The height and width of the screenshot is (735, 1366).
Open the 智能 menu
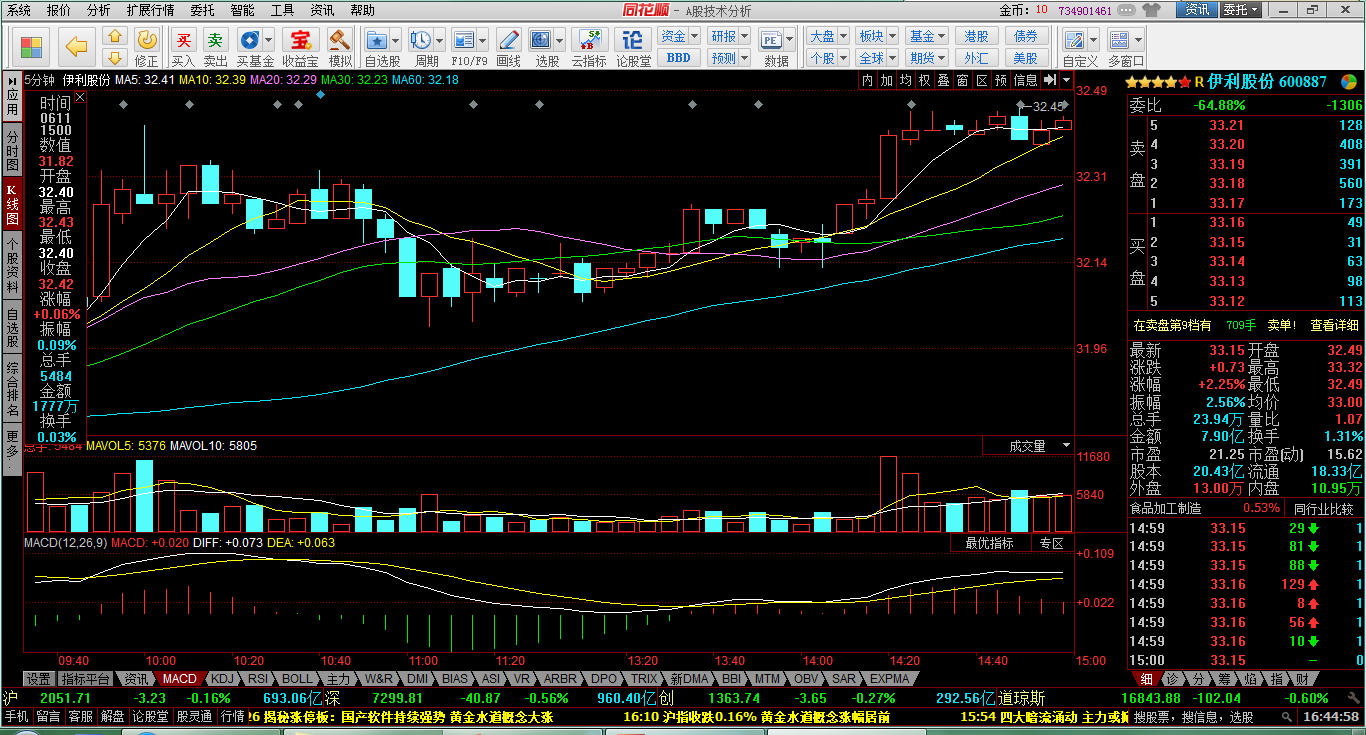pyautogui.click(x=242, y=10)
